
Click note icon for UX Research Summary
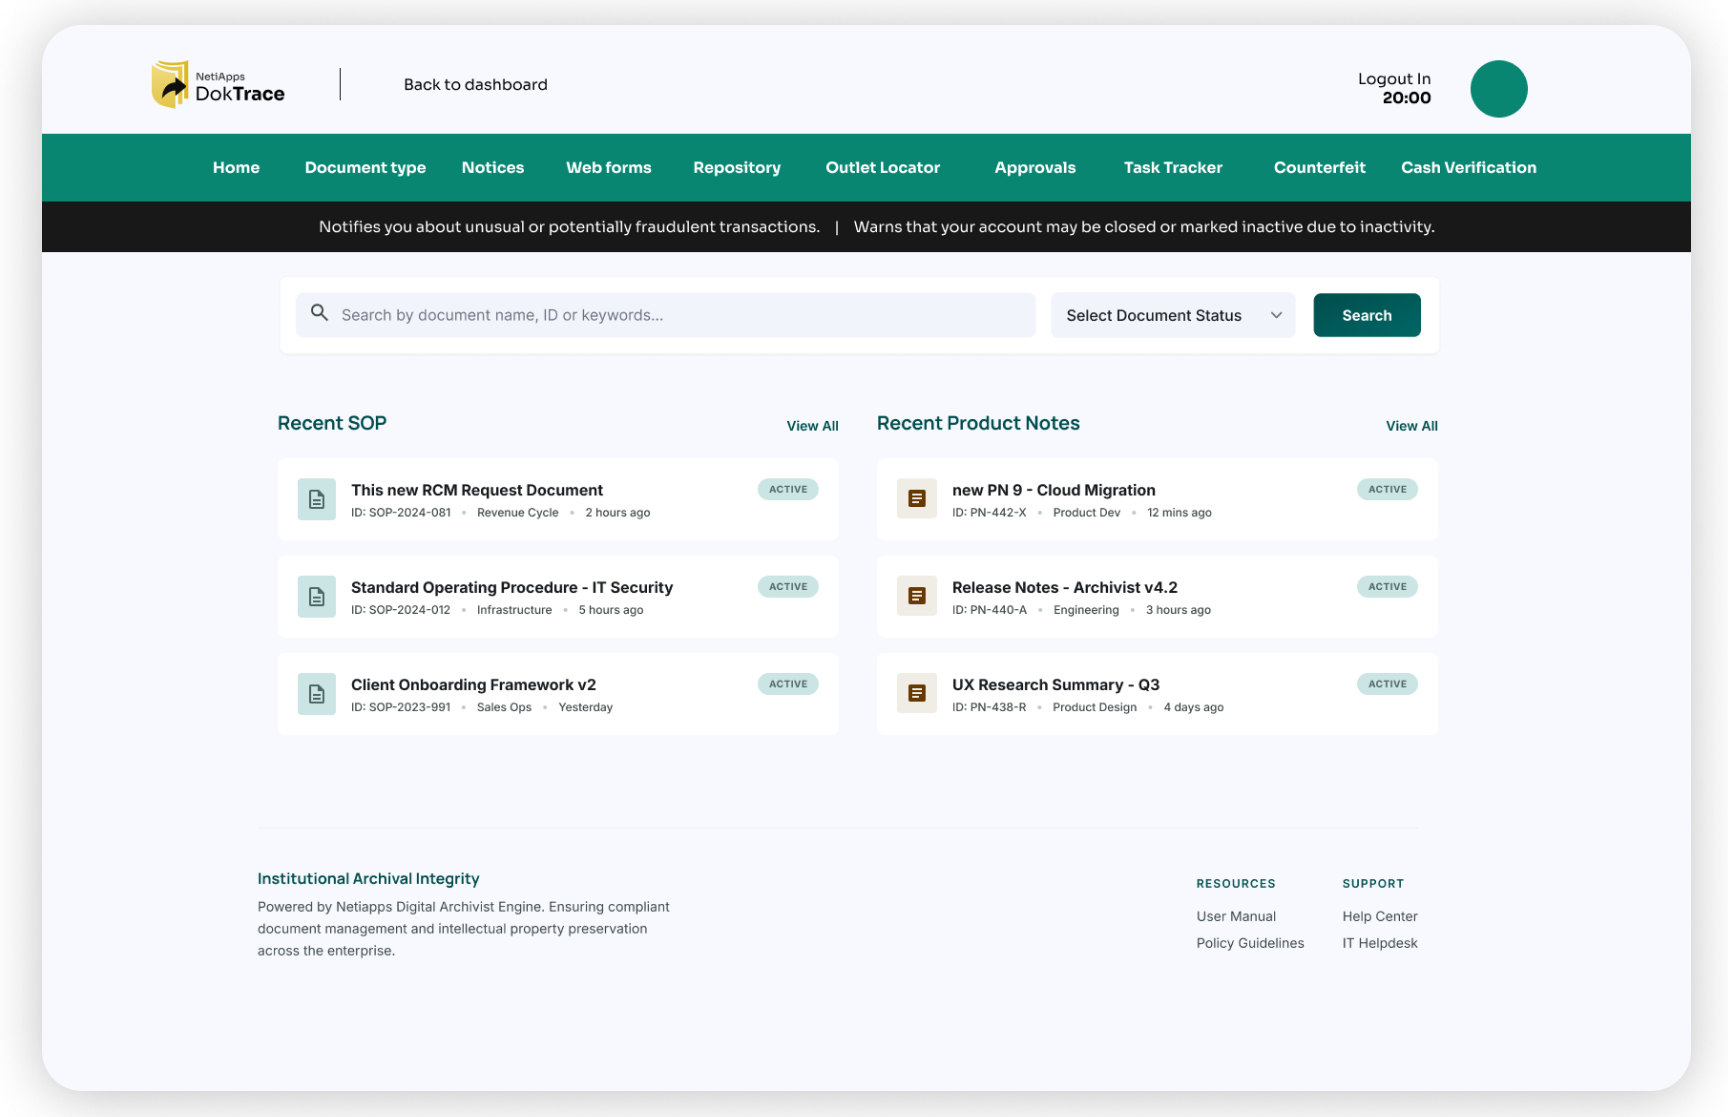pyautogui.click(x=916, y=693)
